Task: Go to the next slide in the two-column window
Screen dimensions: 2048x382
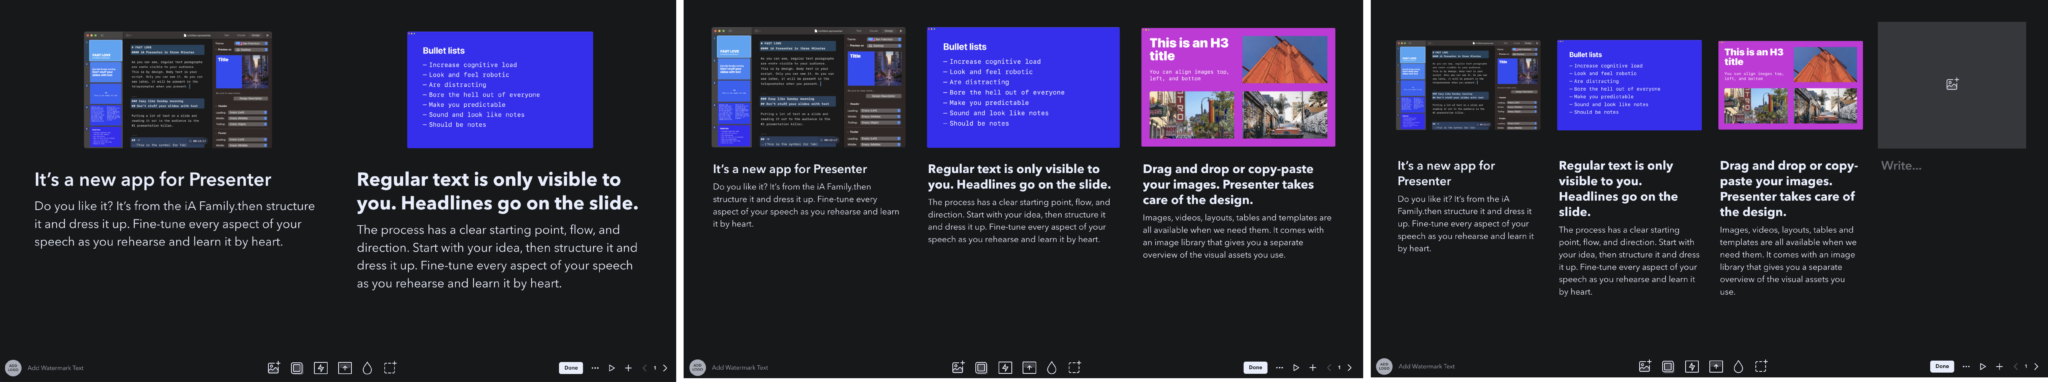Action: pos(665,368)
